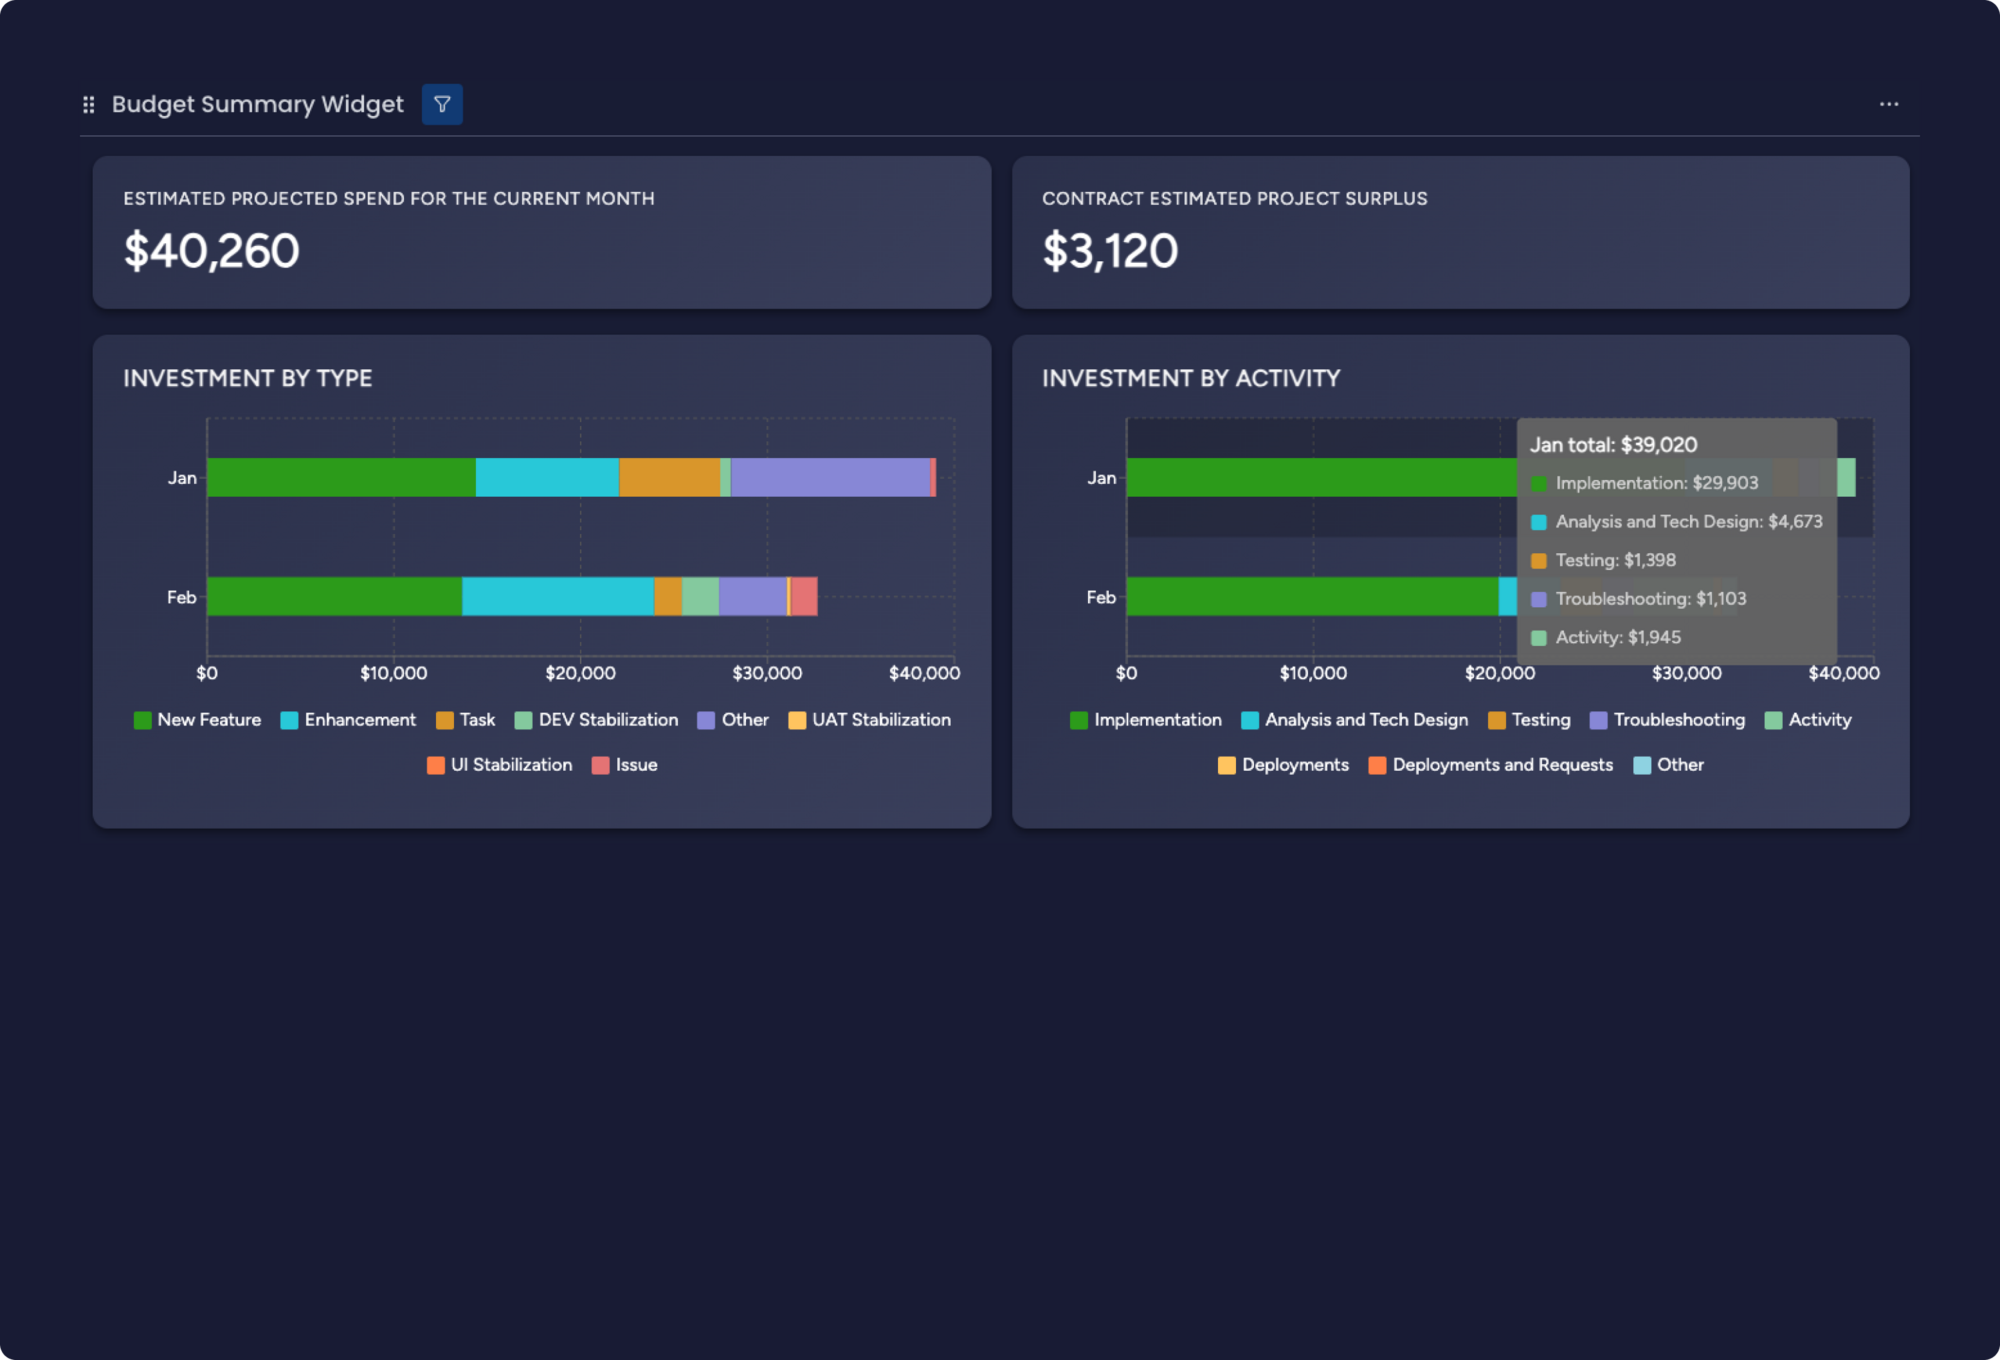Image resolution: width=2000 pixels, height=1360 pixels.
Task: Toggle DEV Stabilization legend item
Action: pyautogui.click(x=596, y=720)
